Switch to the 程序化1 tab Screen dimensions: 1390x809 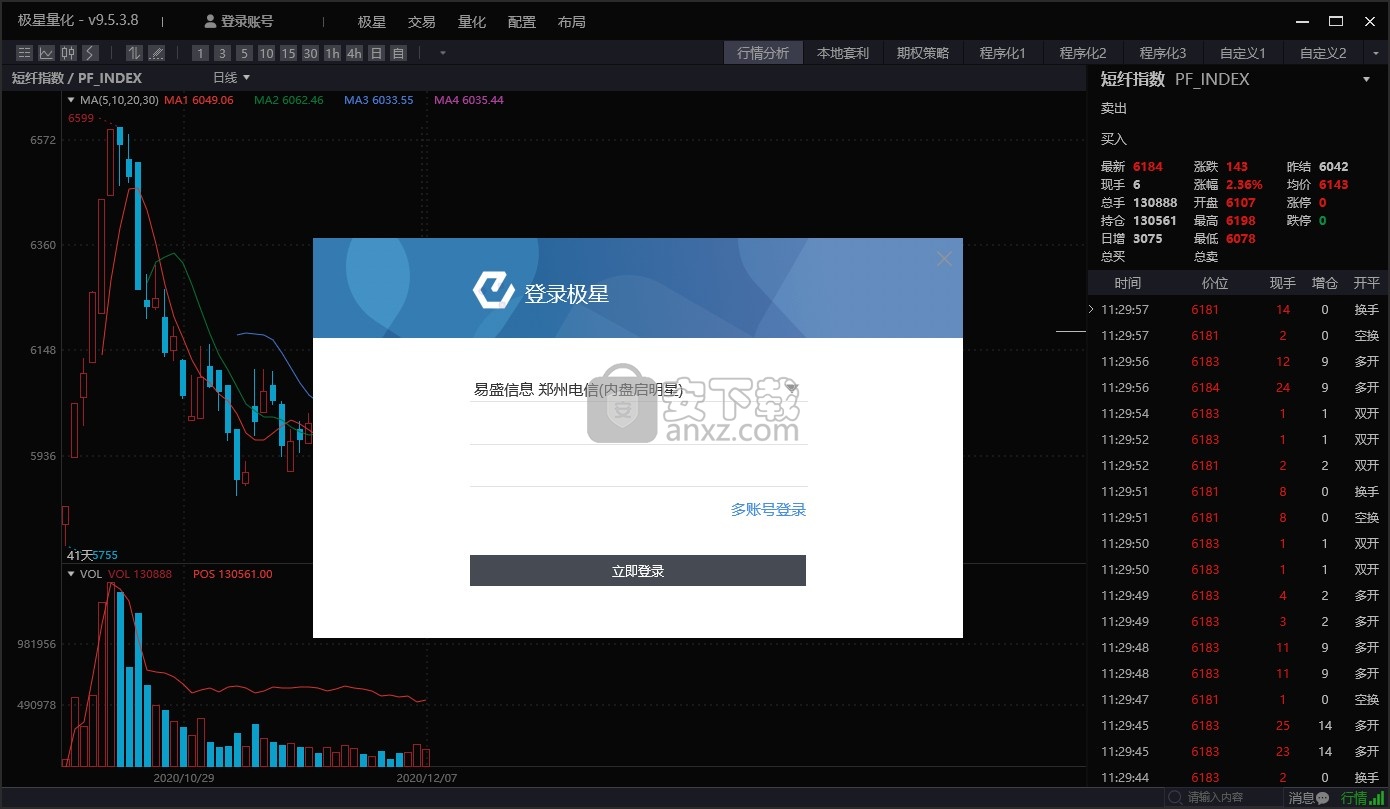[x=1003, y=53]
